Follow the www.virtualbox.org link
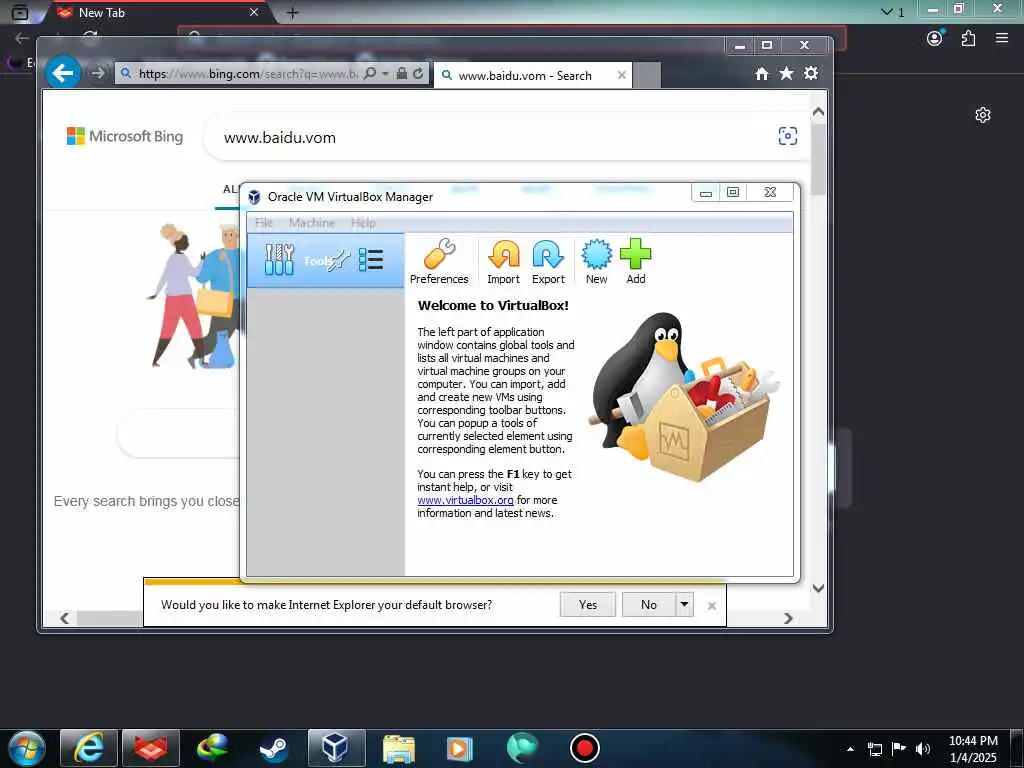Screen dimensions: 1024x768 465,500
